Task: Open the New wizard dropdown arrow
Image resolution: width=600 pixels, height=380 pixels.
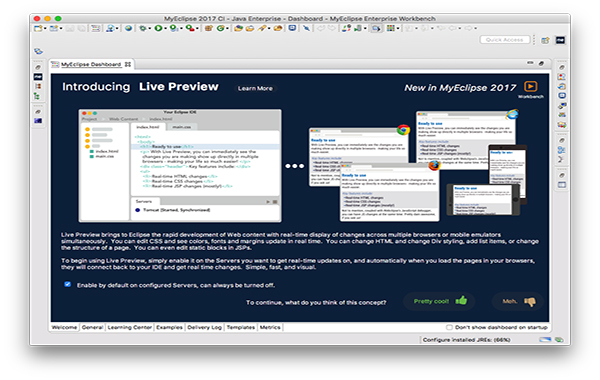Action: pyautogui.click(x=45, y=29)
